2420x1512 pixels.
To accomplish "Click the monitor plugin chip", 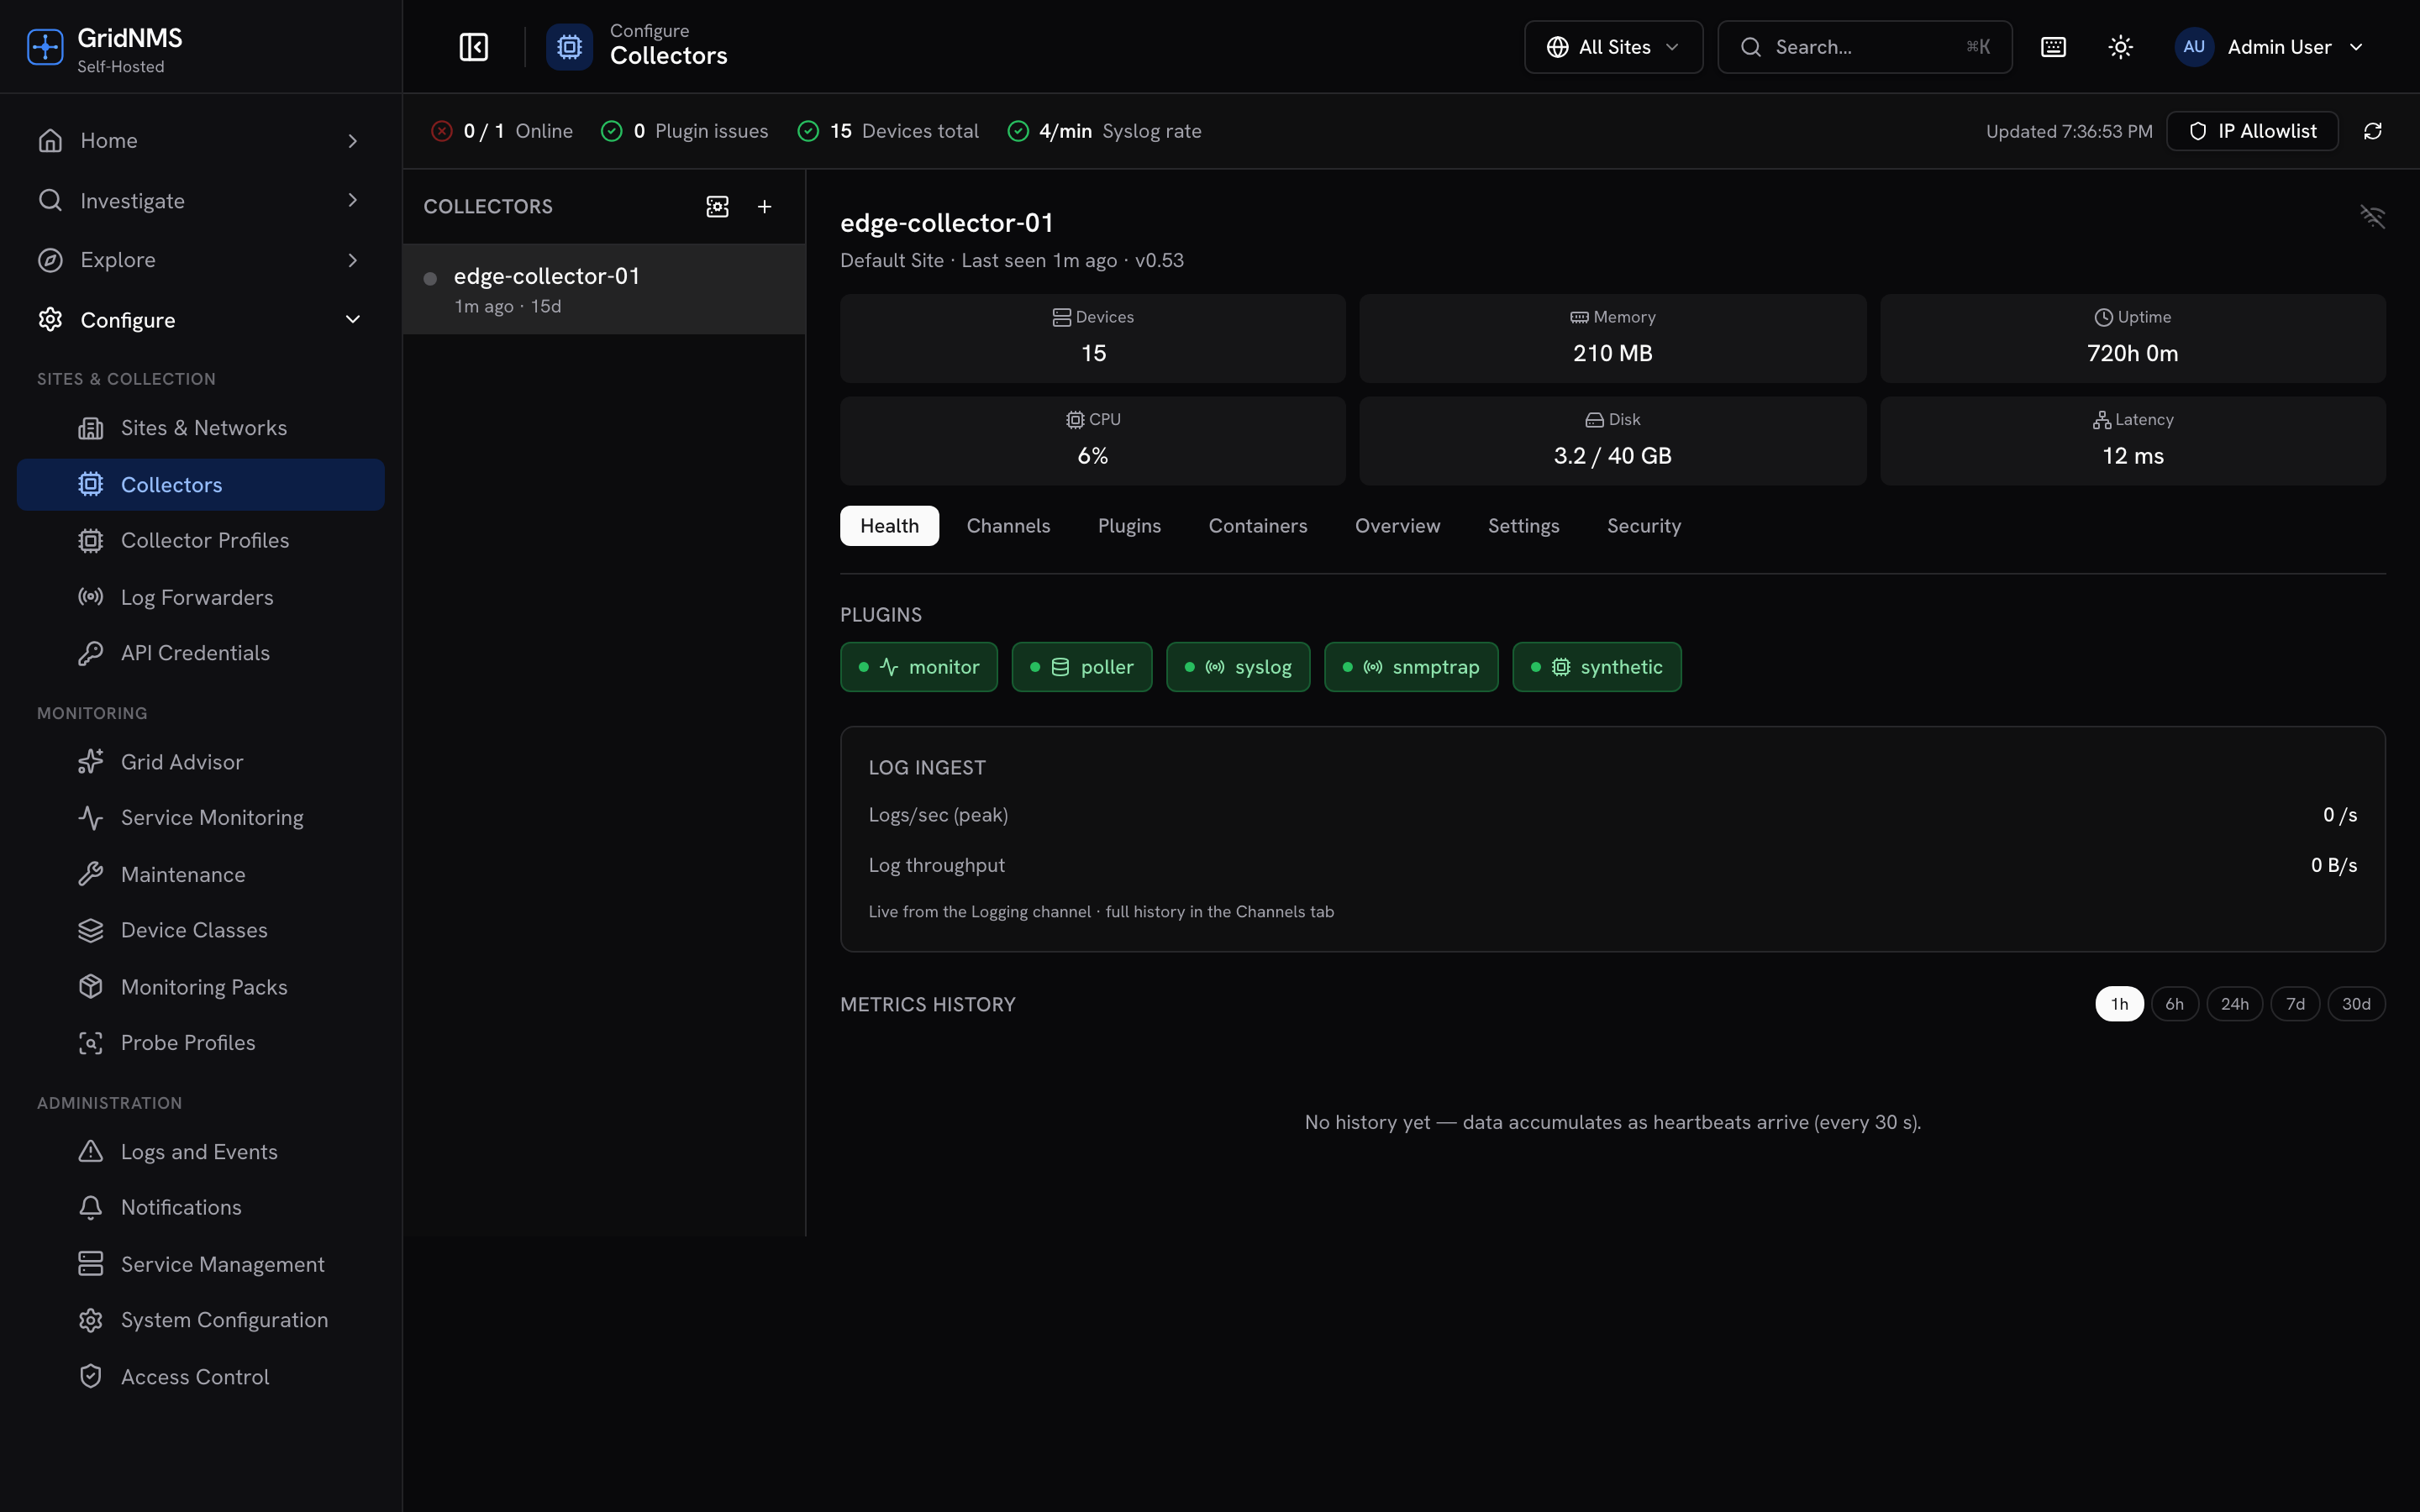I will pyautogui.click(x=918, y=667).
